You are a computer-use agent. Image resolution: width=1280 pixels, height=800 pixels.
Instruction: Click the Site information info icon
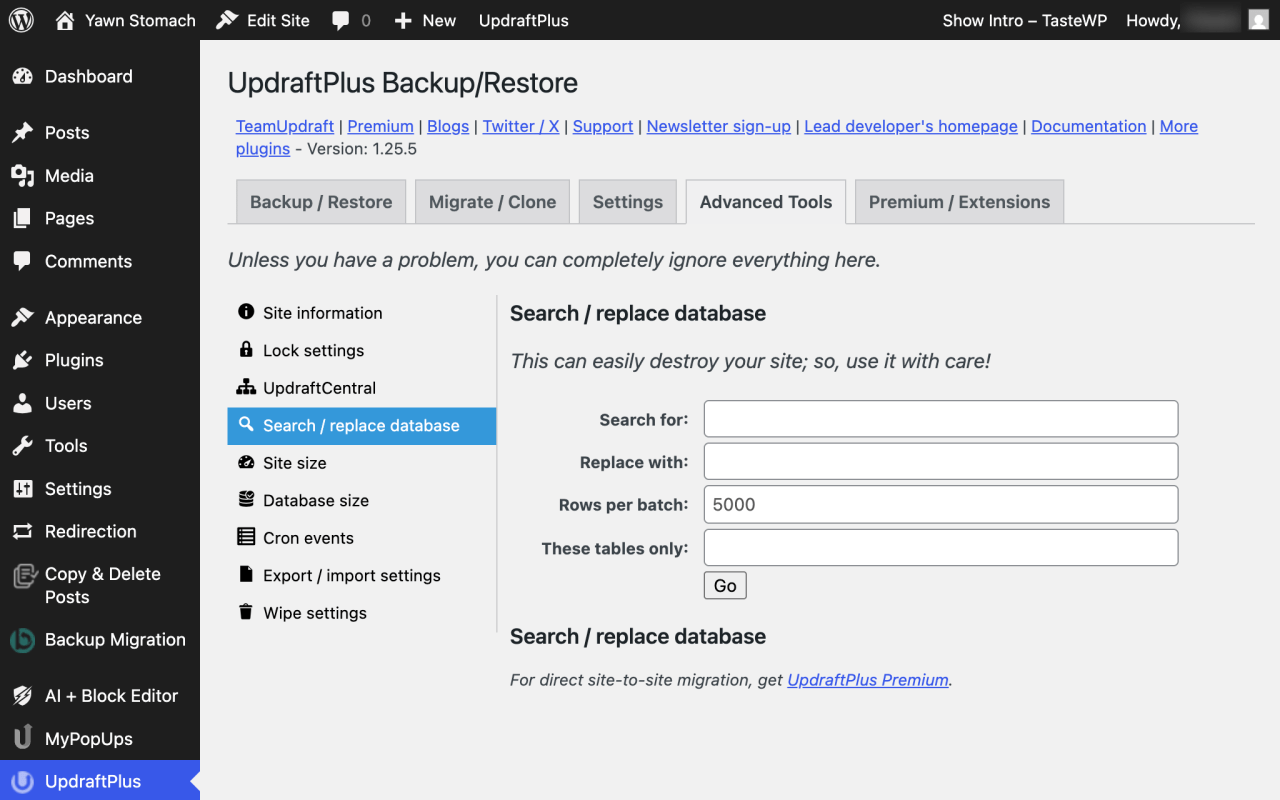point(246,312)
